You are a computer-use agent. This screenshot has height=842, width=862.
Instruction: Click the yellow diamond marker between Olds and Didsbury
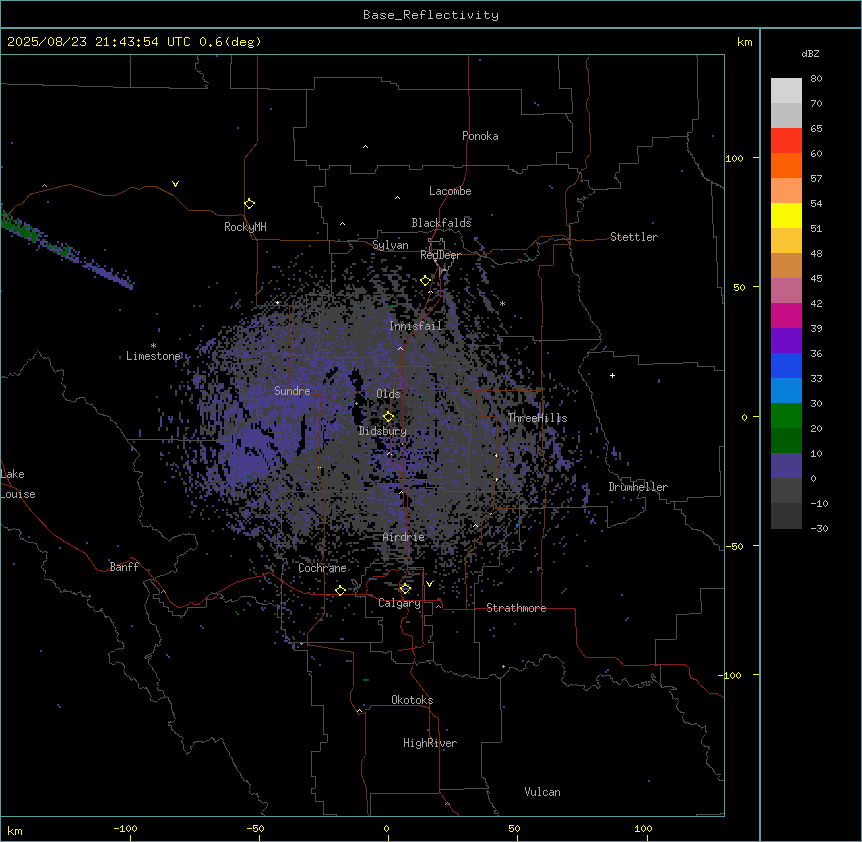click(x=388, y=417)
